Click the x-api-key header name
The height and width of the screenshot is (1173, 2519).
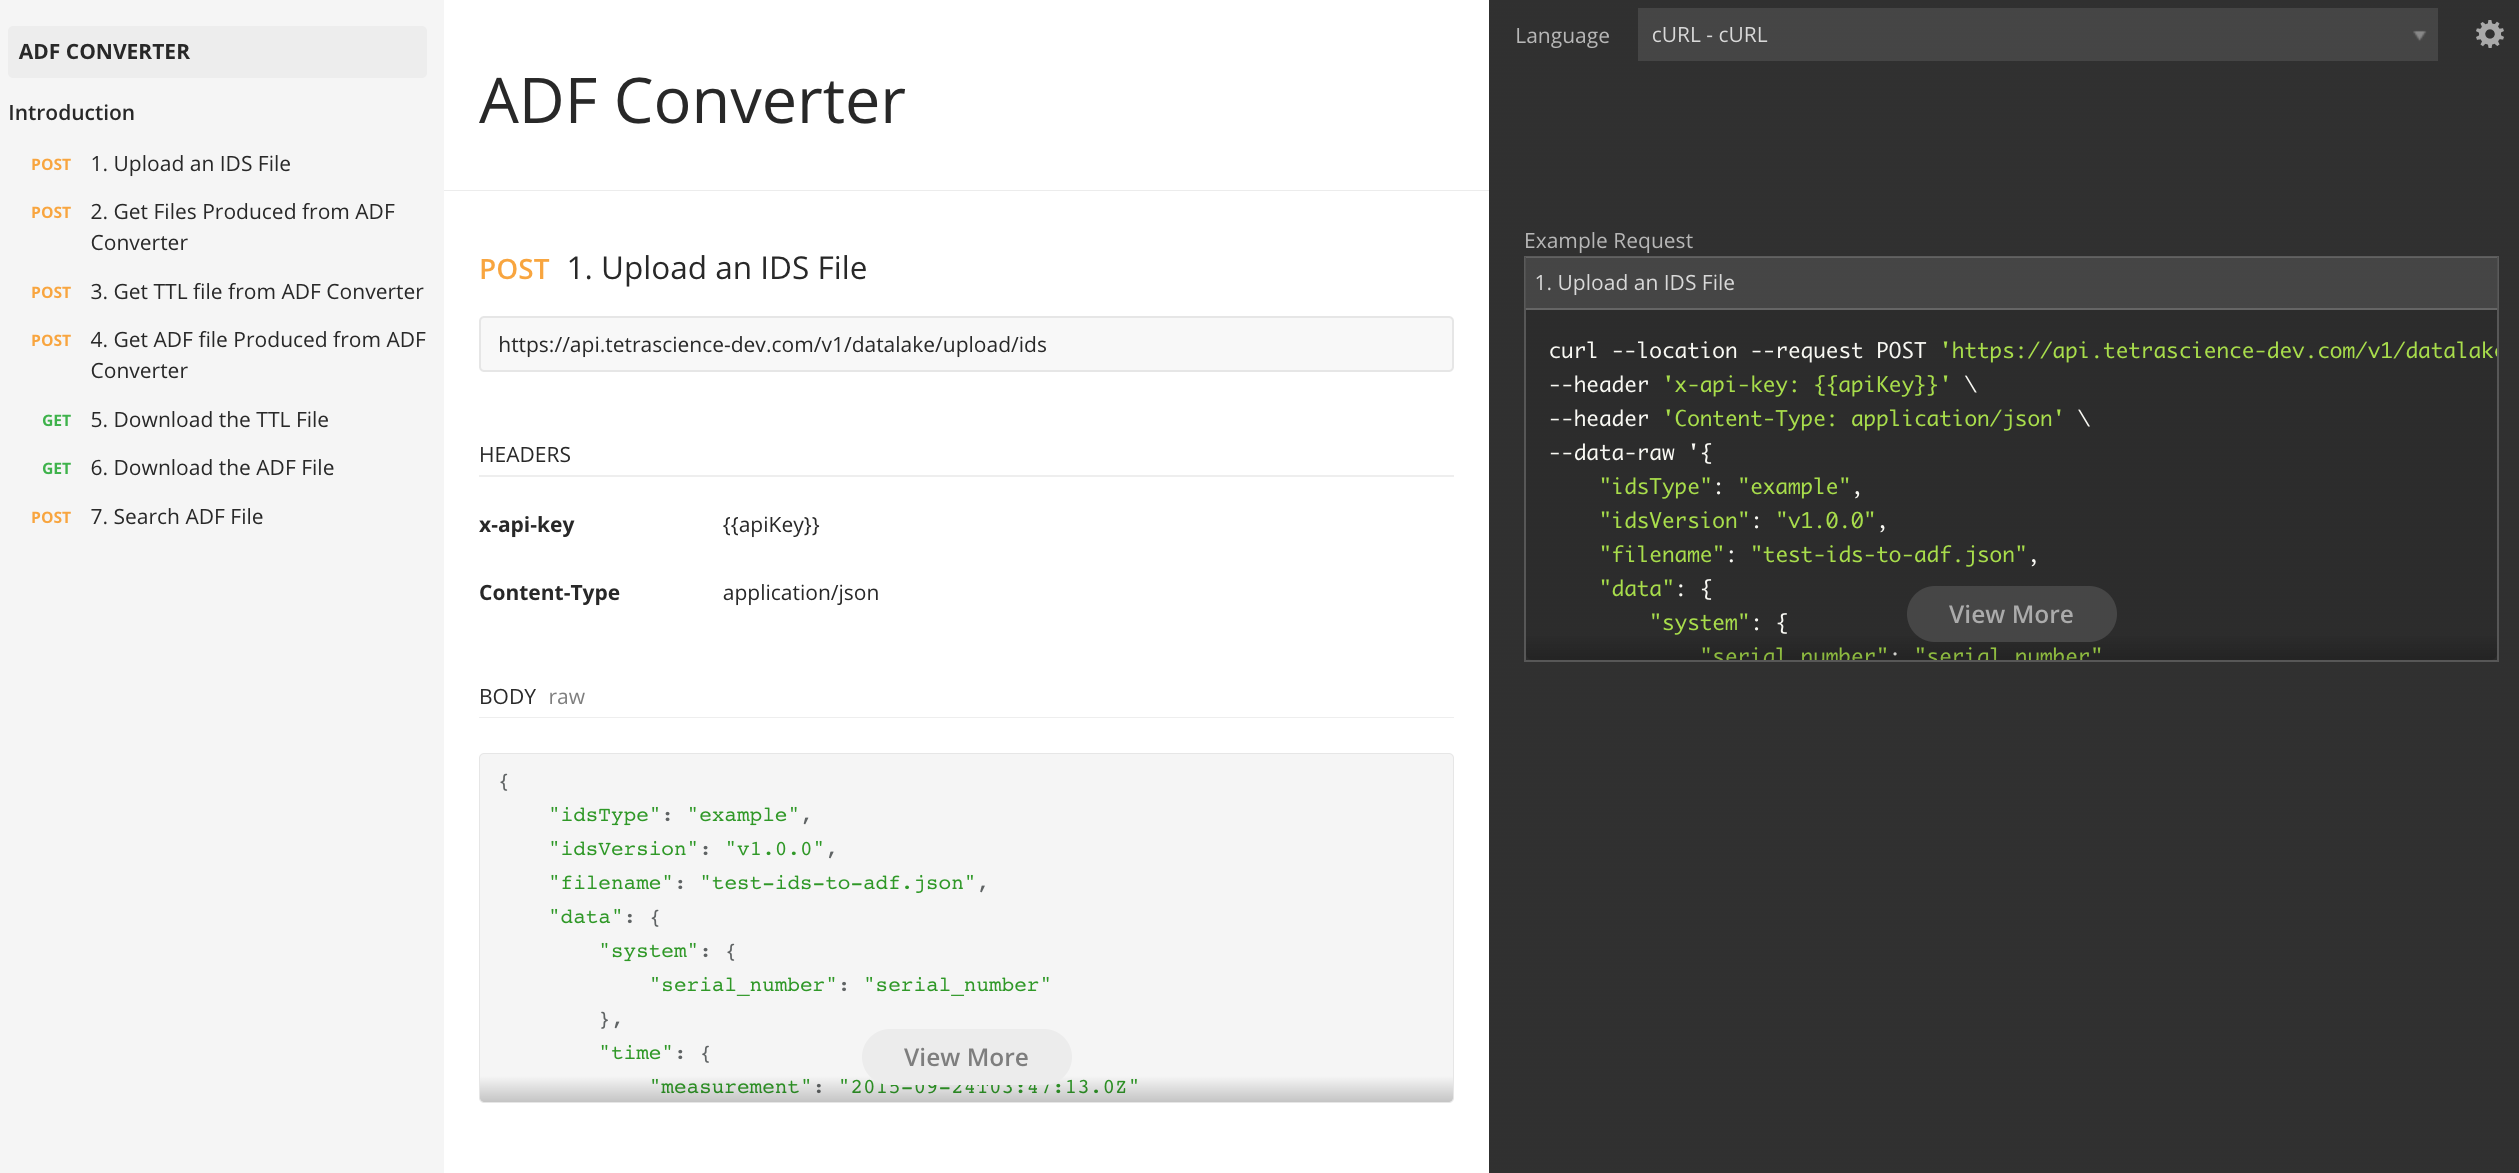coord(526,525)
